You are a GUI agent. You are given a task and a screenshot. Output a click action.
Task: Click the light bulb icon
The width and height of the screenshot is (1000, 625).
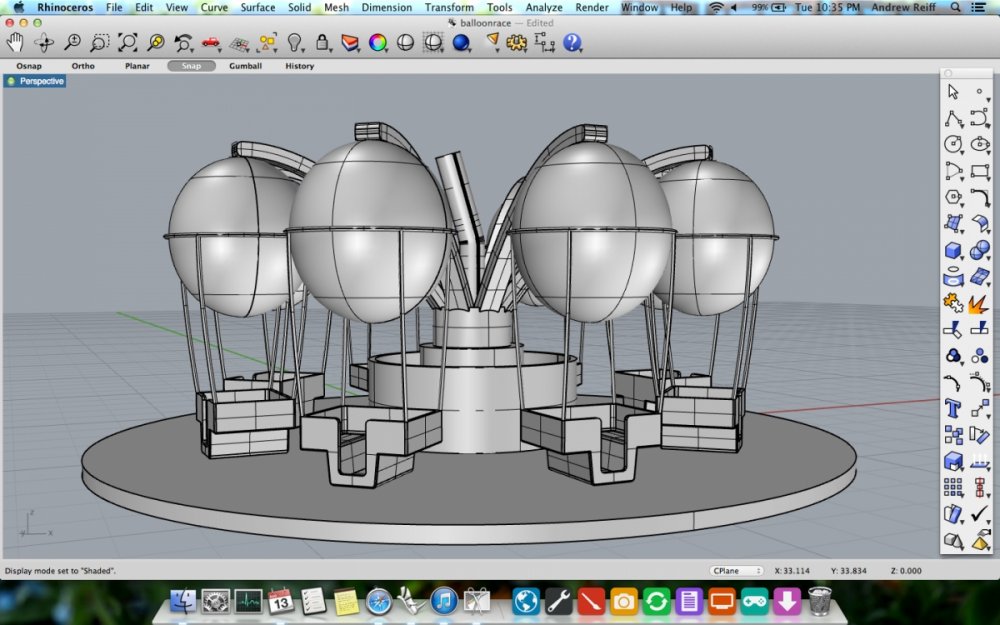[295, 42]
